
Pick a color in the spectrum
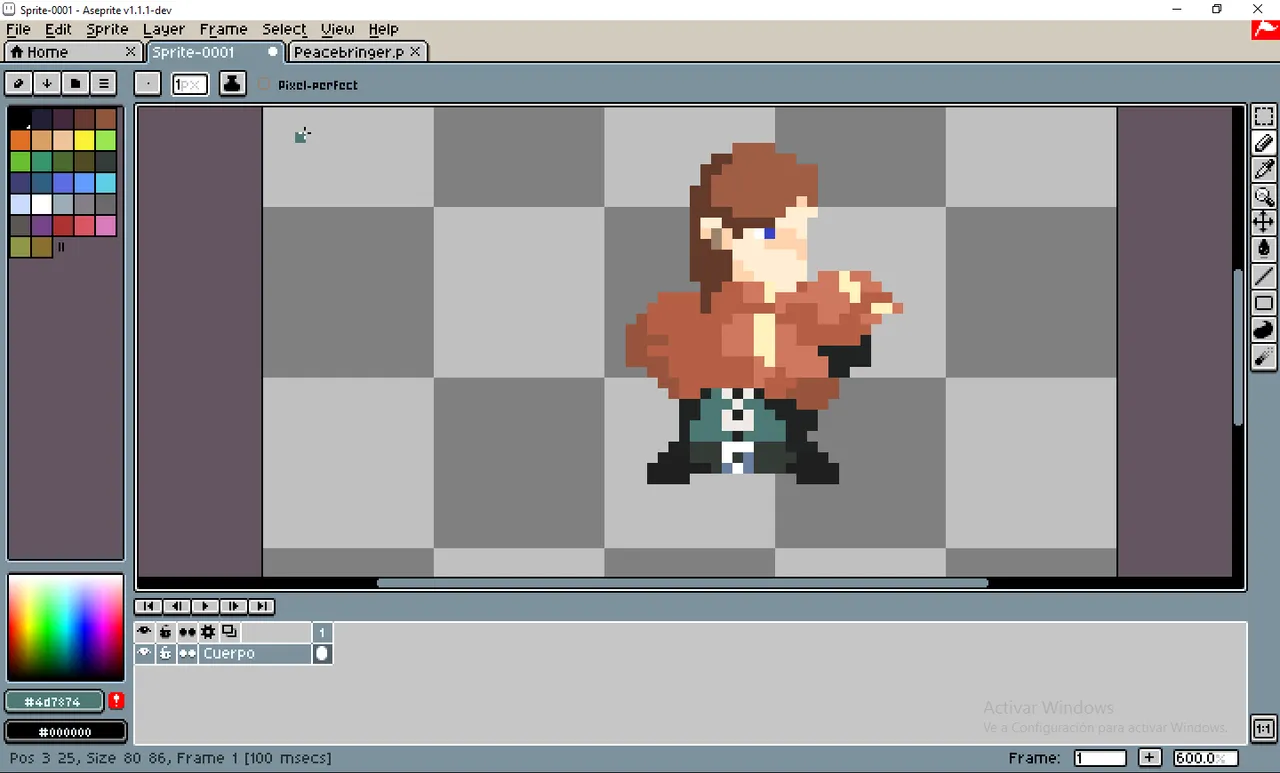pyautogui.click(x=65, y=628)
